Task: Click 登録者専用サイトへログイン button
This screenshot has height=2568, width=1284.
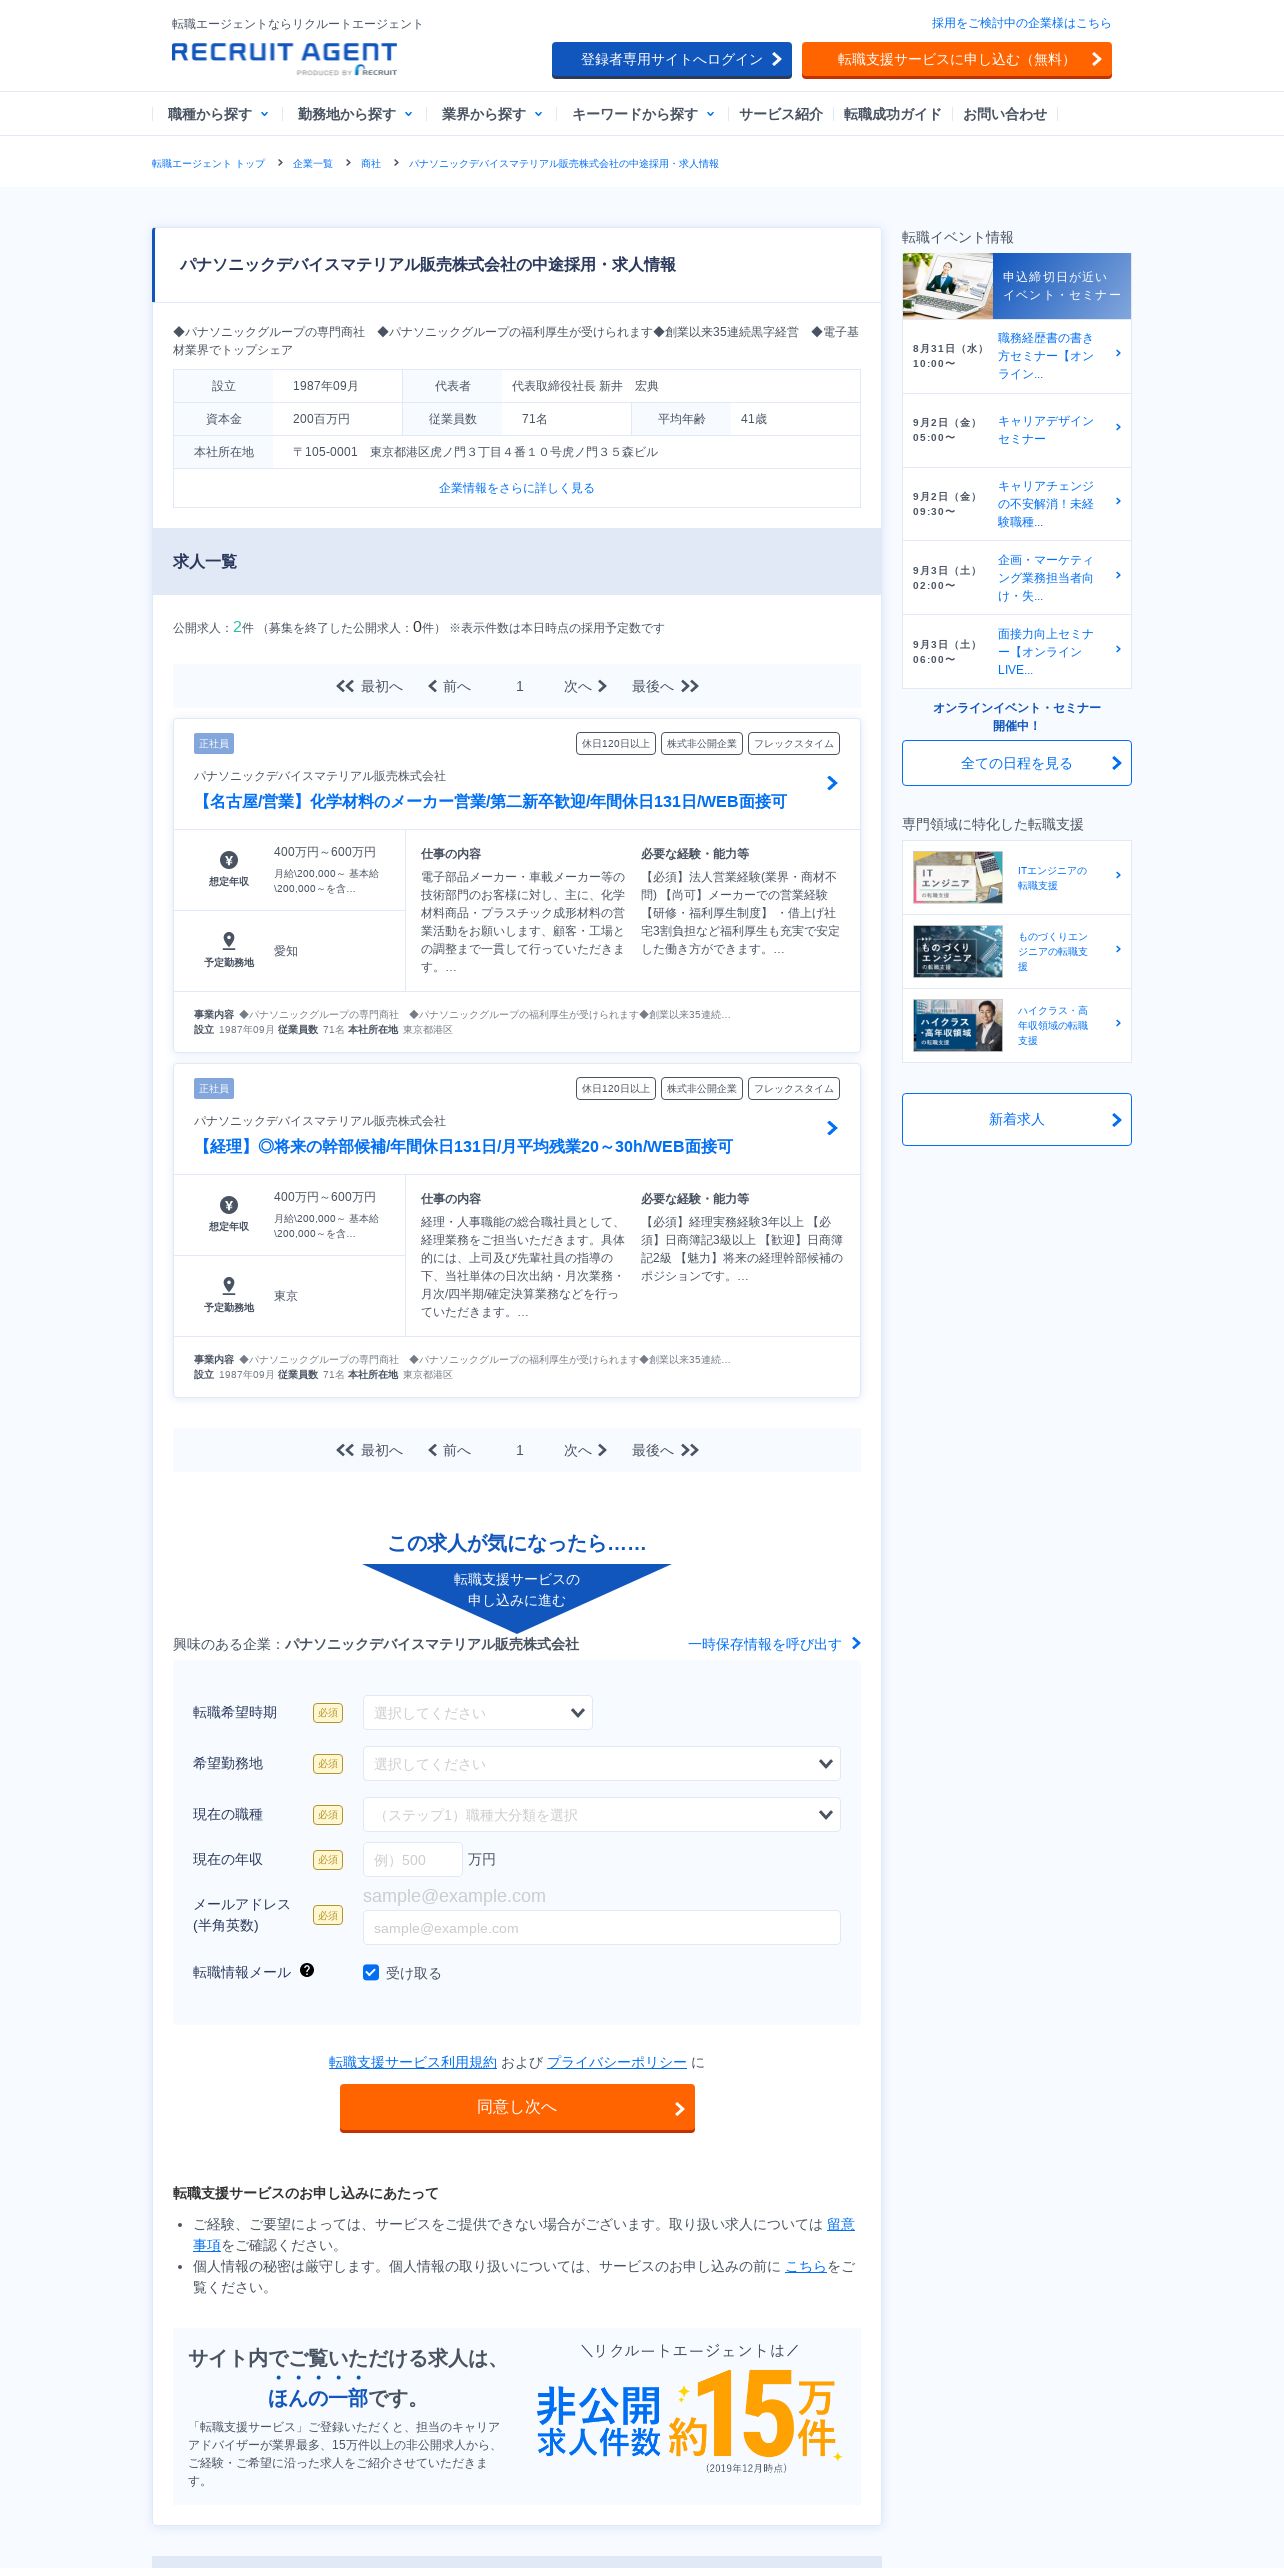Action: (x=672, y=59)
